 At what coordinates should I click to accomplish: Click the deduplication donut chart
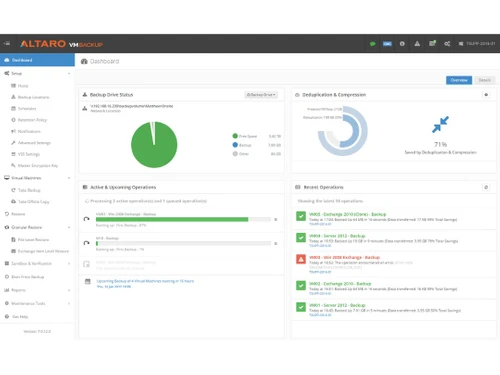click(x=343, y=131)
